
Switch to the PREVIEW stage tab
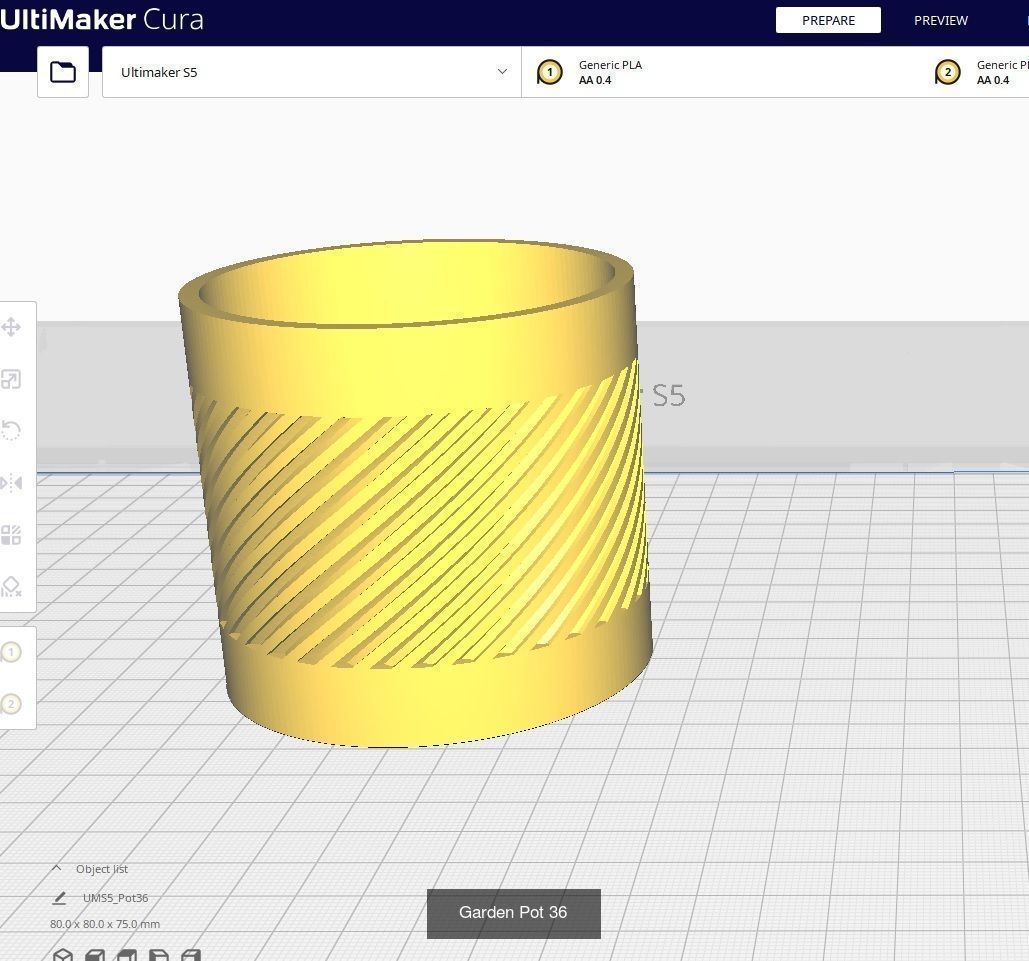tap(940, 20)
